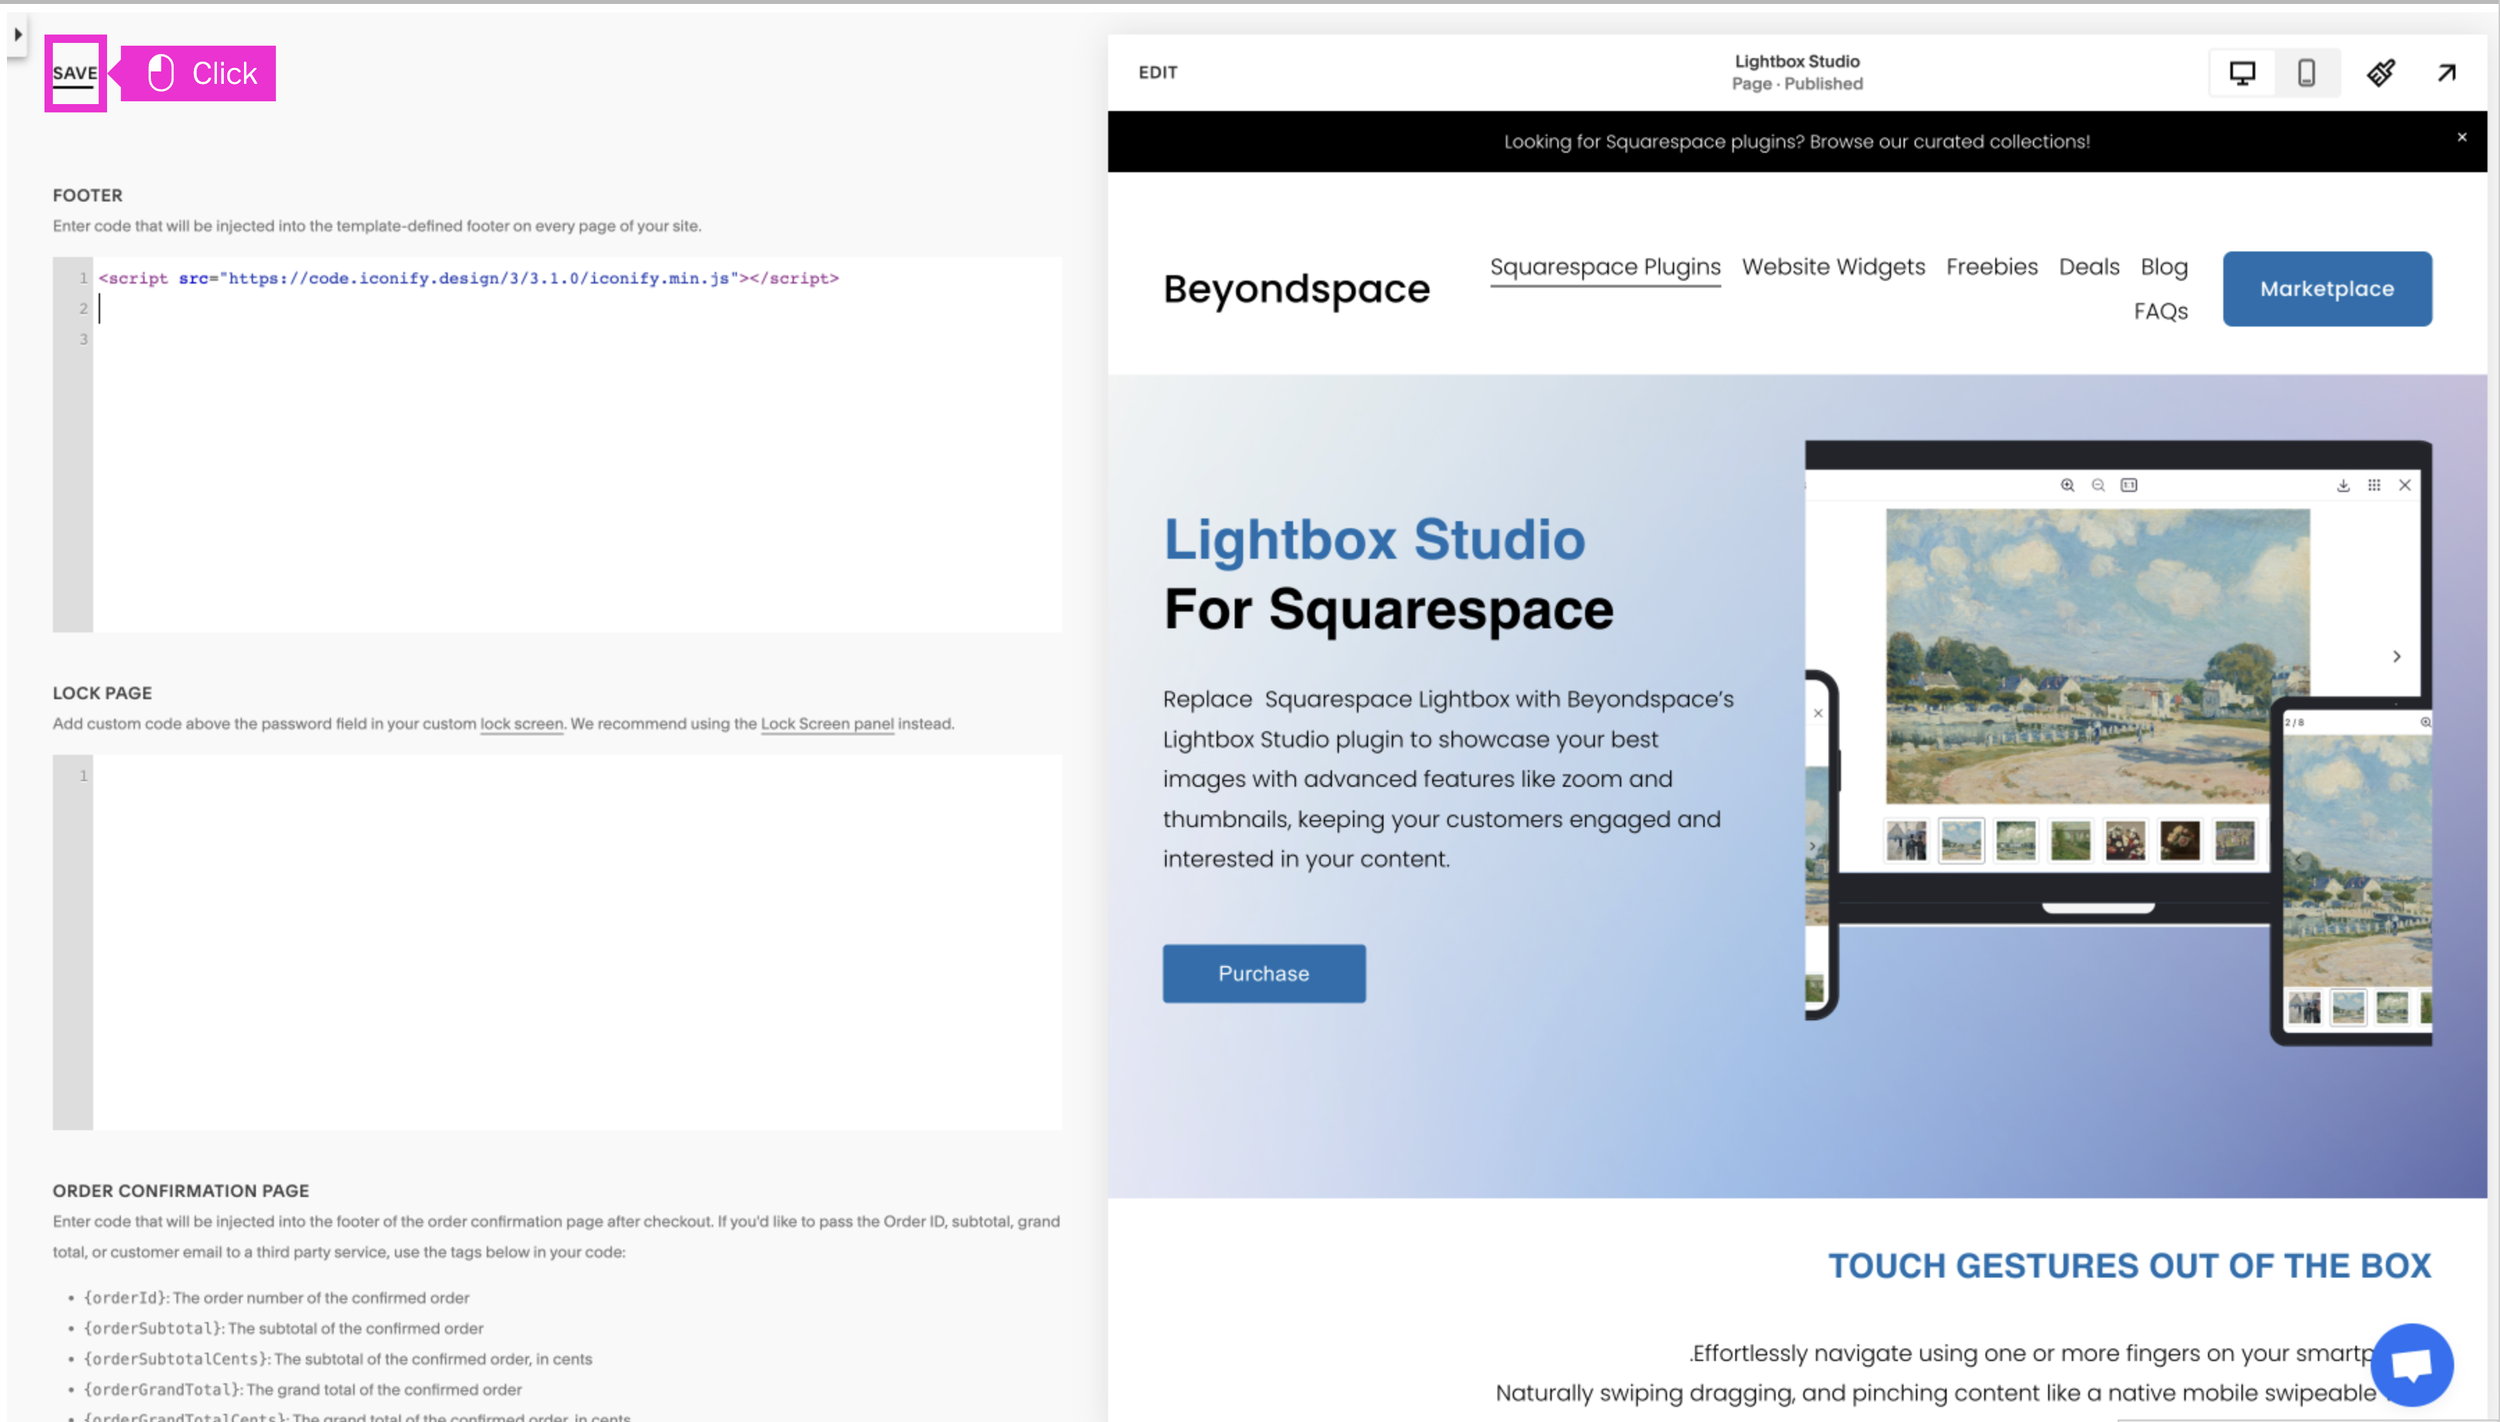
Task: Click the FOOTER section heading
Action: point(88,196)
